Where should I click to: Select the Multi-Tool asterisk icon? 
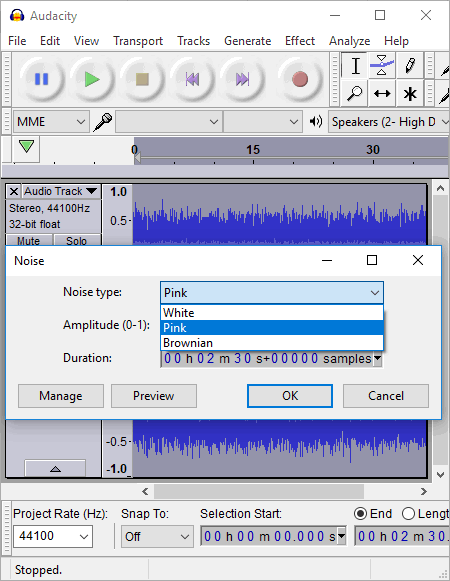[x=409, y=93]
